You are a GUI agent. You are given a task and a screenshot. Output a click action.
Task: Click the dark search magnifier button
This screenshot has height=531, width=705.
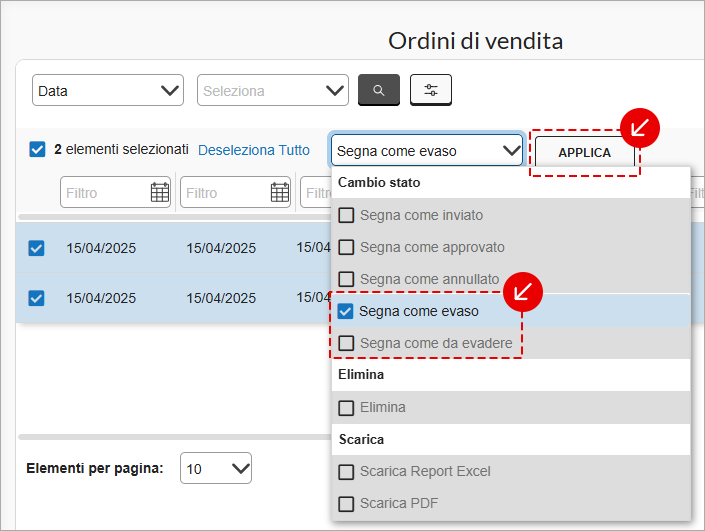[x=379, y=90]
